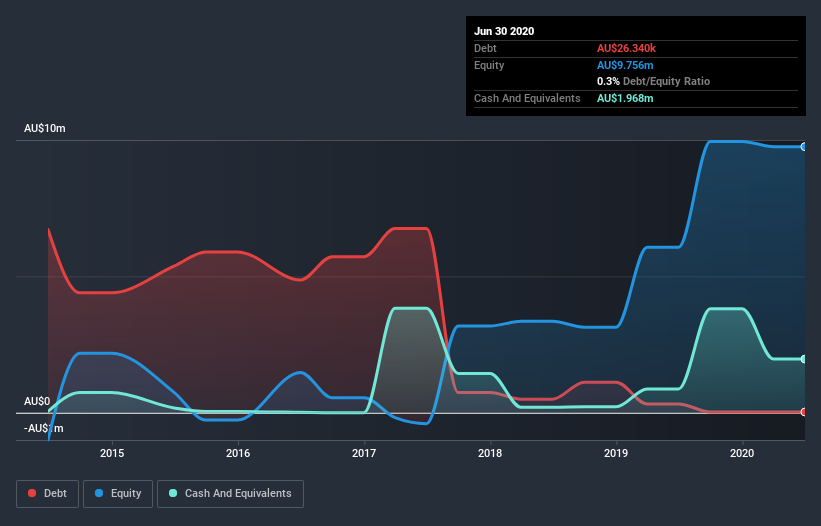Image resolution: width=821 pixels, height=526 pixels.
Task: Select the teal Cash endpoint marker
Action: (804, 359)
